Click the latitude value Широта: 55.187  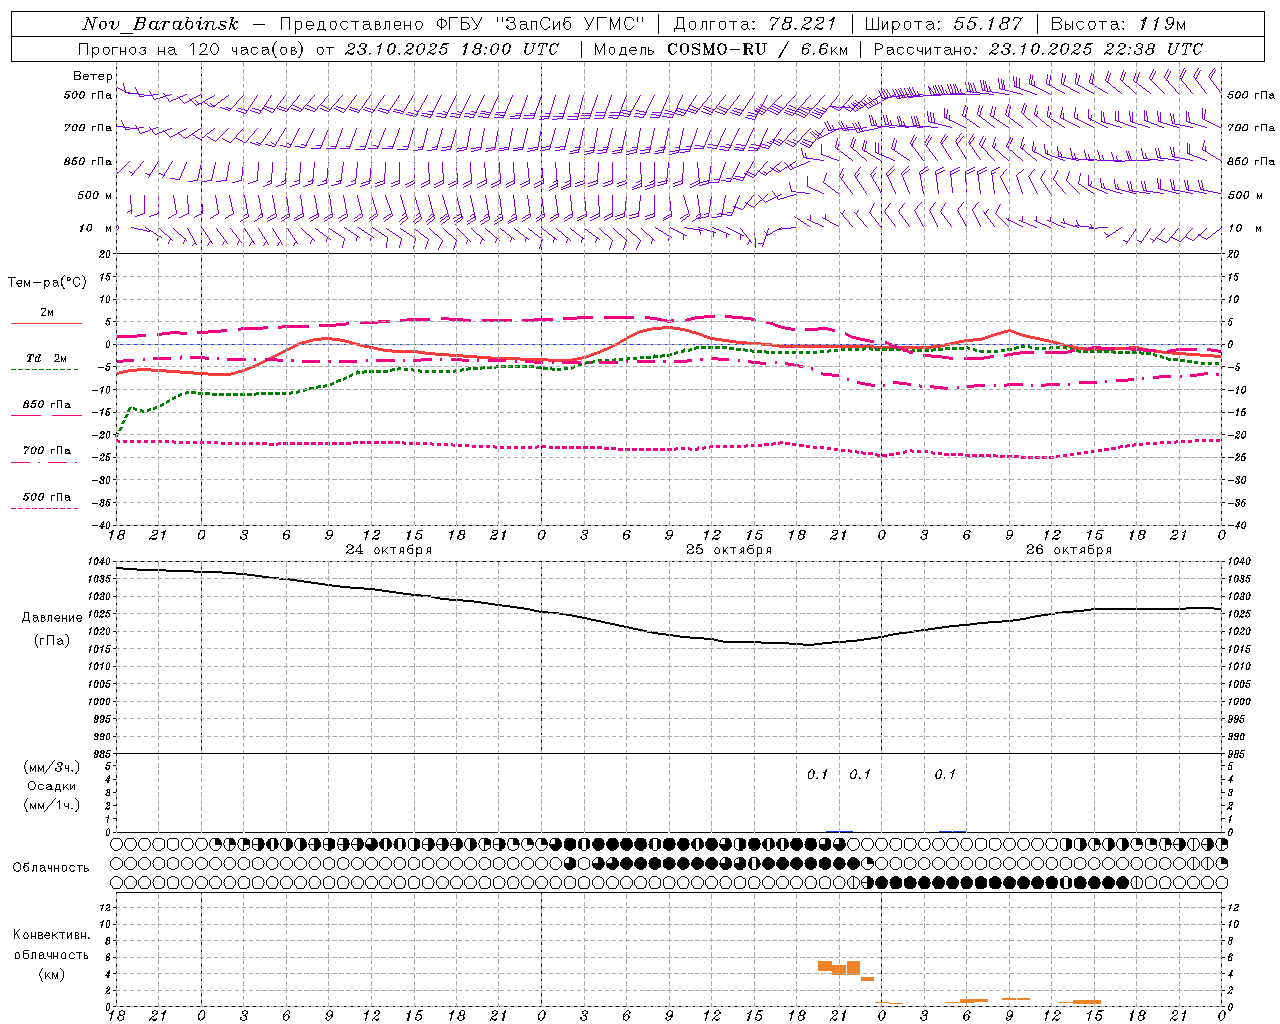pos(944,24)
